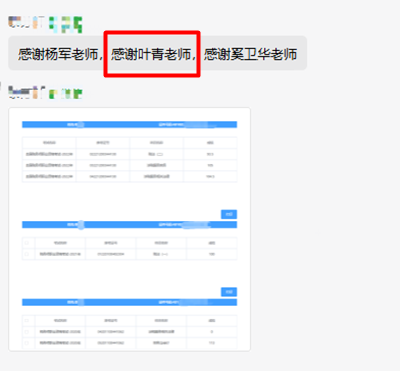Image resolution: width=400 pixels, height=371 pixels.
Task: Click the blue header bar of the second table
Action: 129,225
